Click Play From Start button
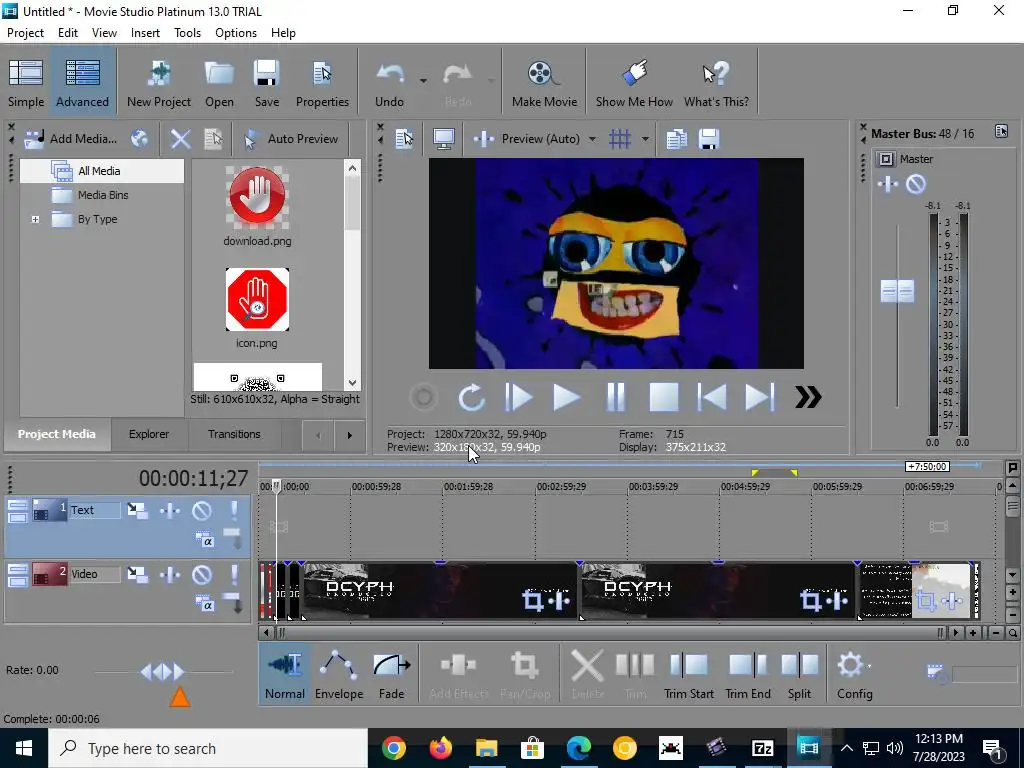The width and height of the screenshot is (1024, 768). [x=519, y=397]
